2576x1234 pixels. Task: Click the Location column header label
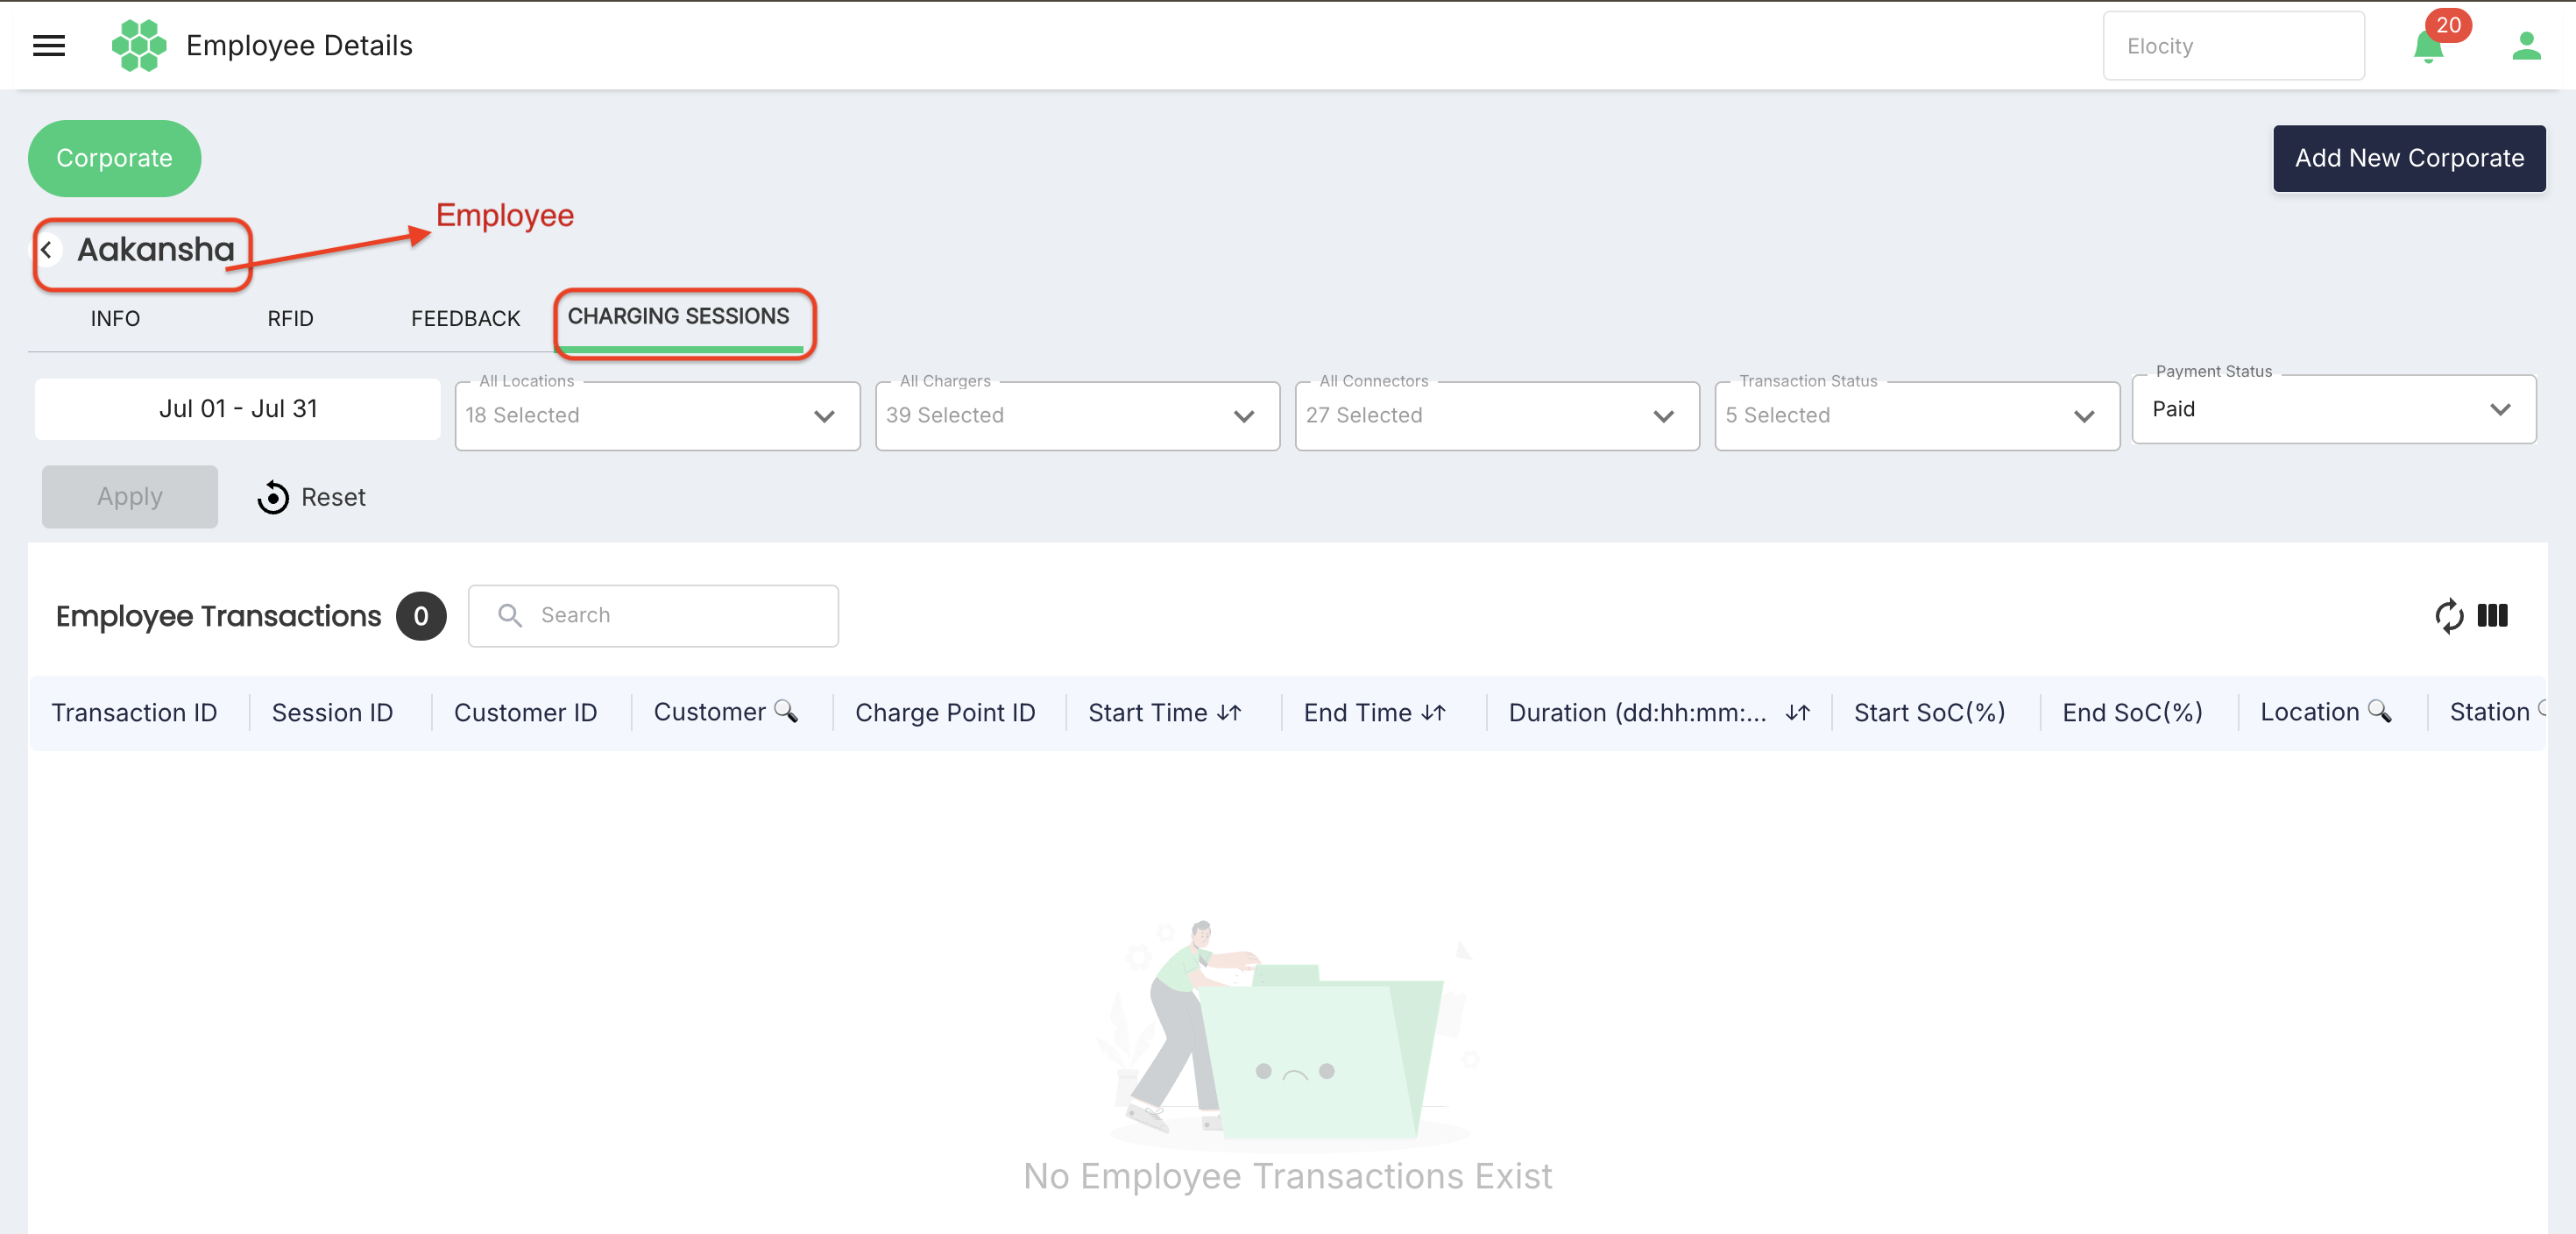coord(2309,712)
